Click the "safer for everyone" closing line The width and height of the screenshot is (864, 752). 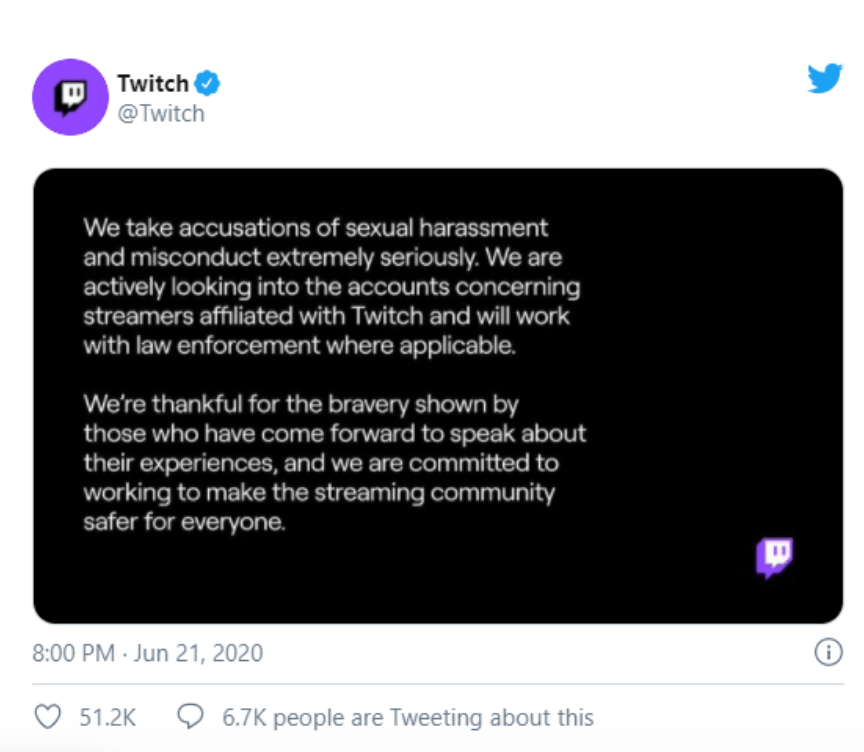tap(184, 522)
